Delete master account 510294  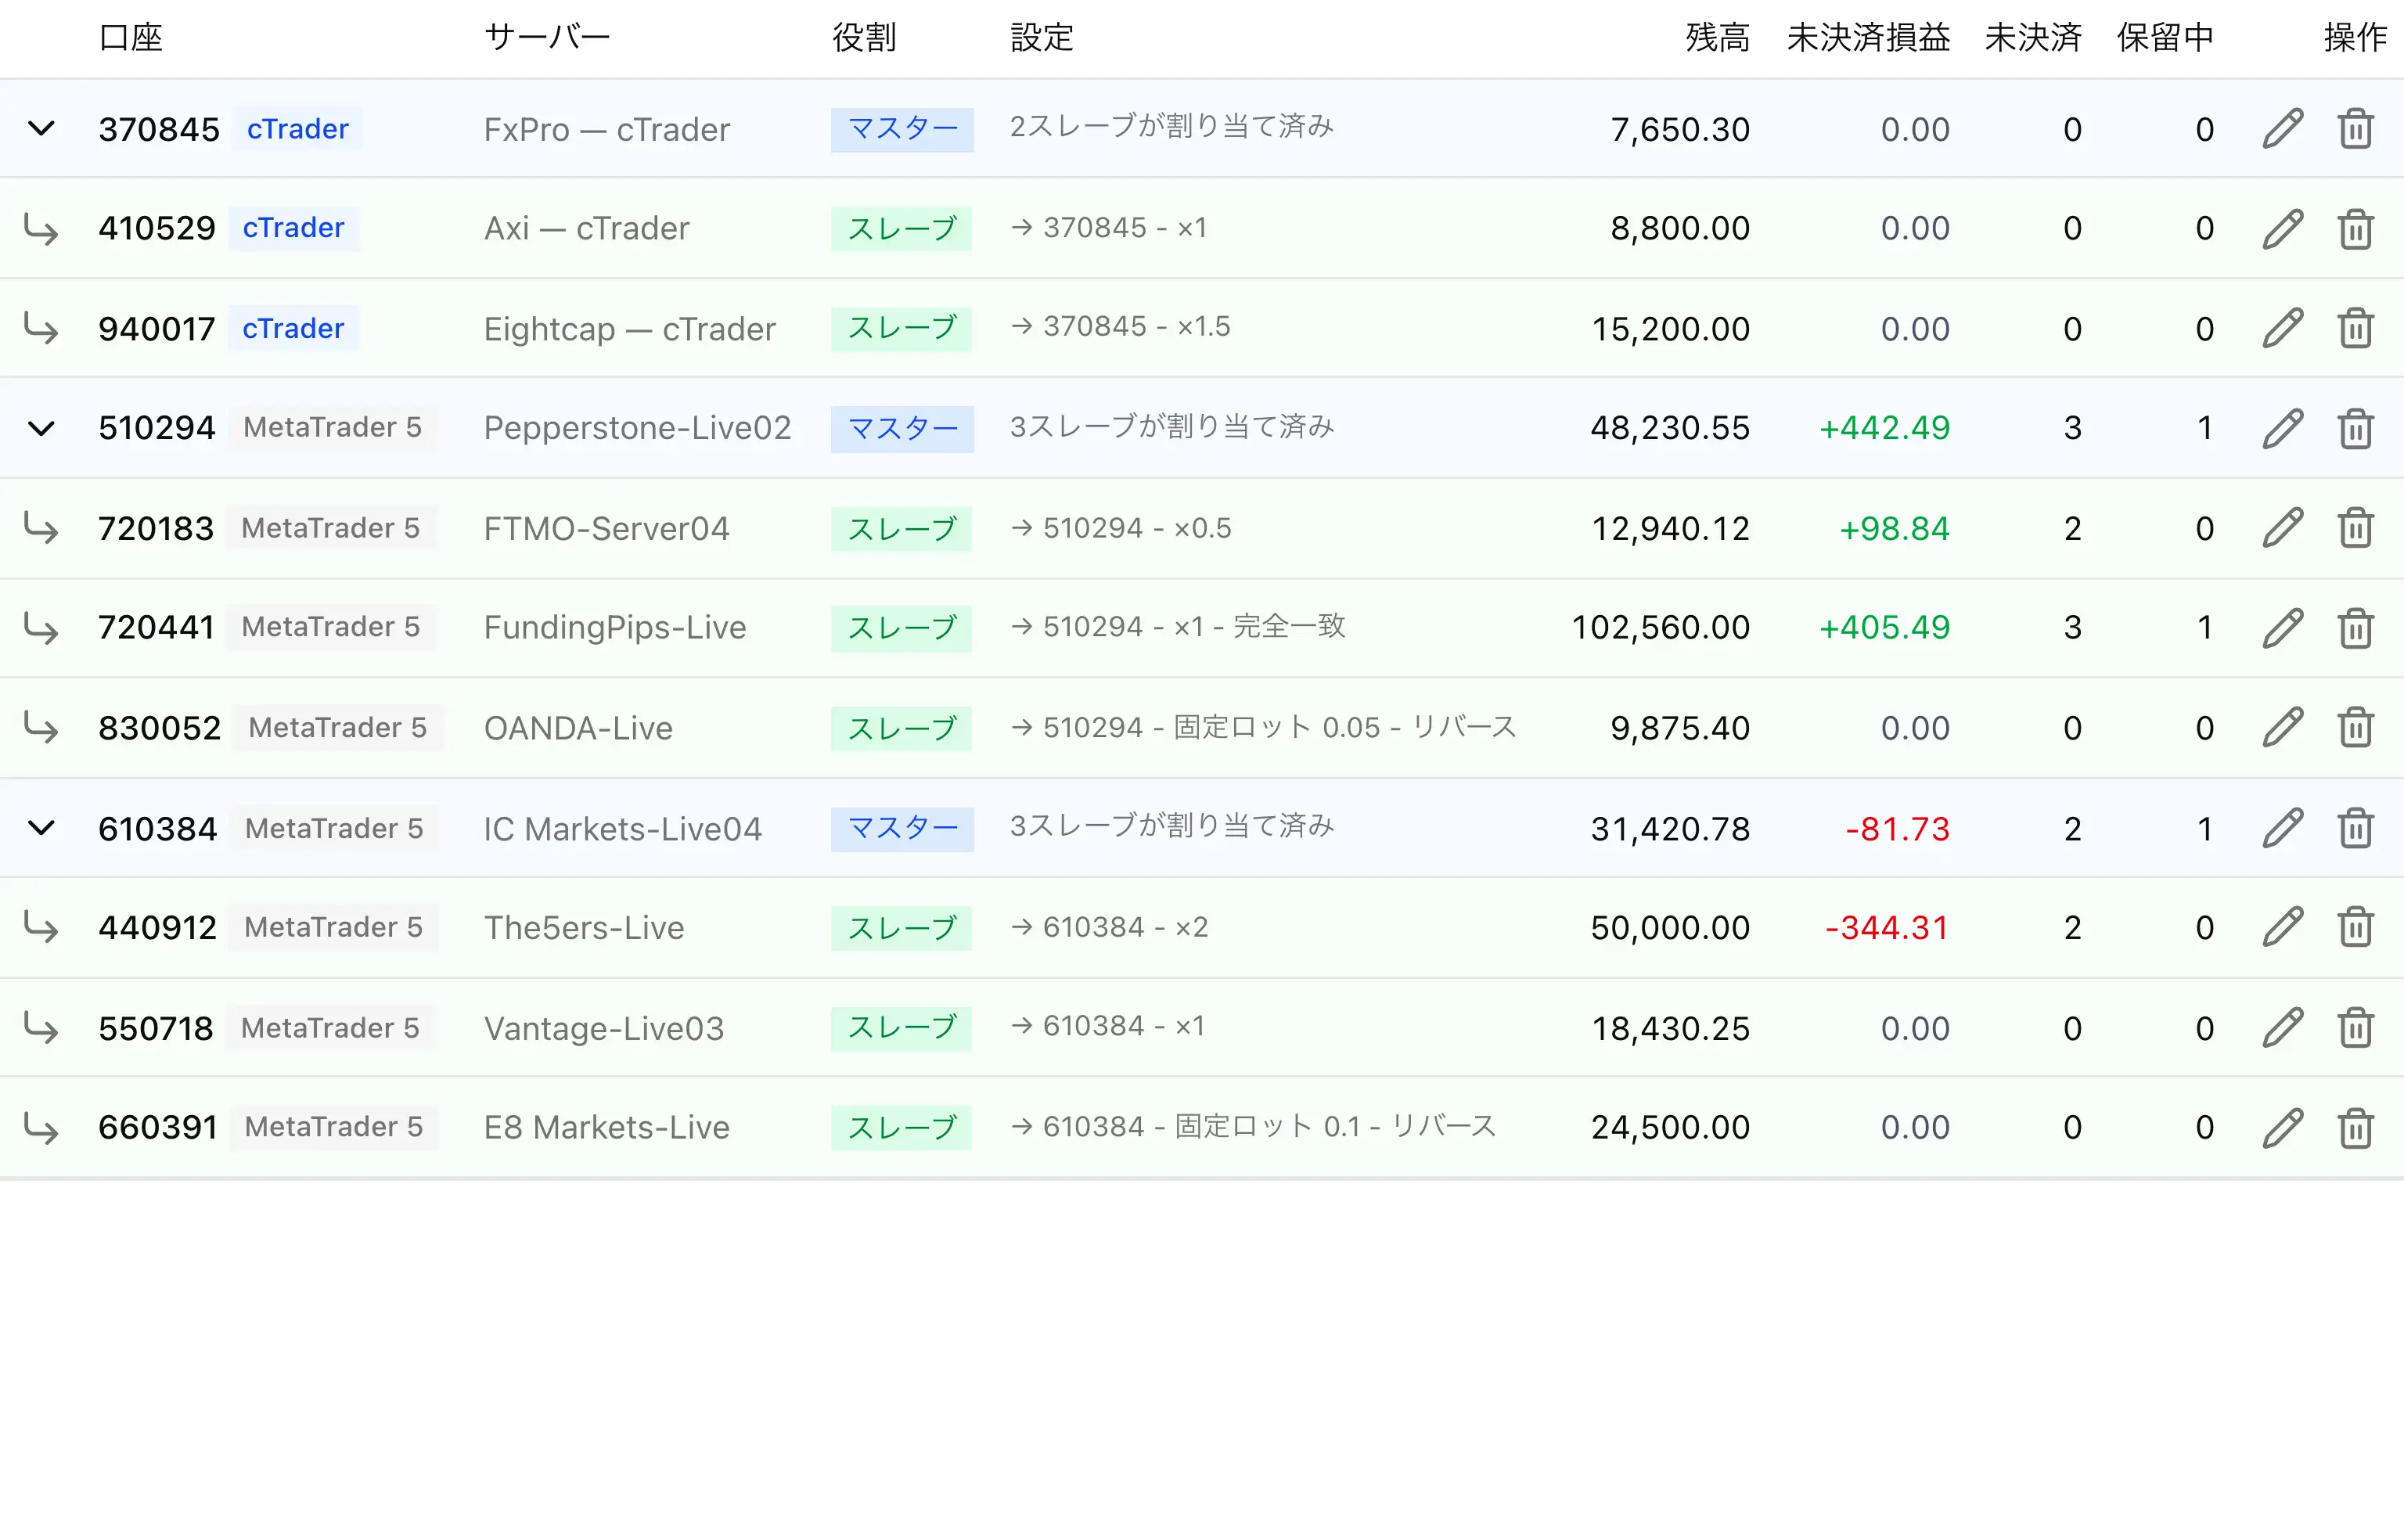(x=2356, y=428)
